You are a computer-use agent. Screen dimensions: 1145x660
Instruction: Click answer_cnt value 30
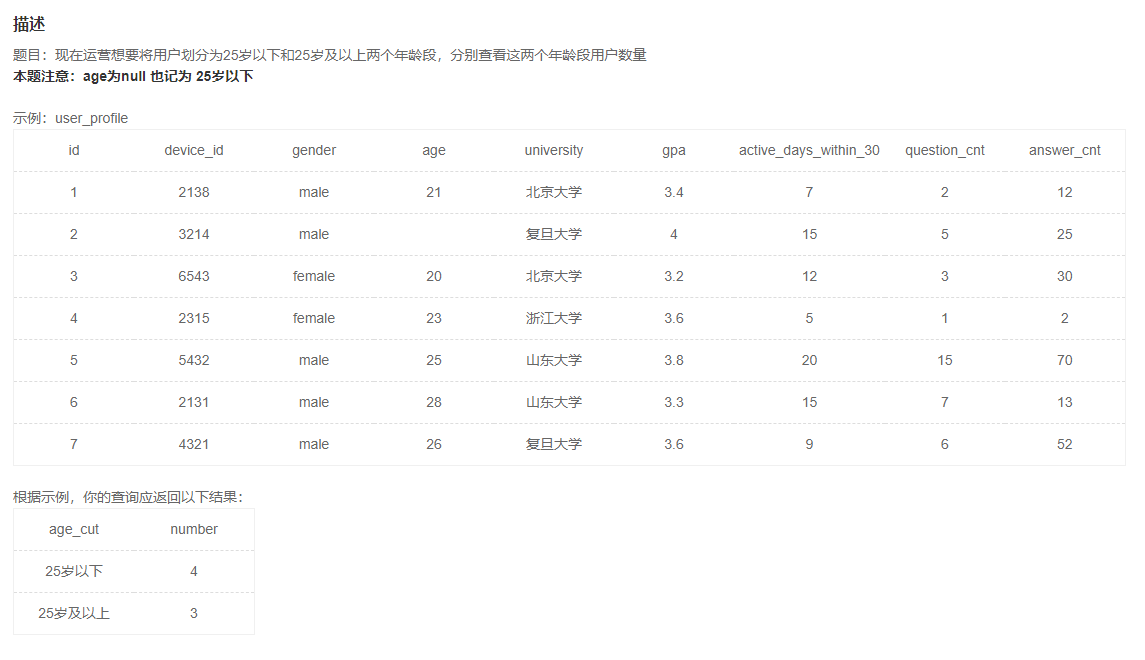pos(1065,276)
